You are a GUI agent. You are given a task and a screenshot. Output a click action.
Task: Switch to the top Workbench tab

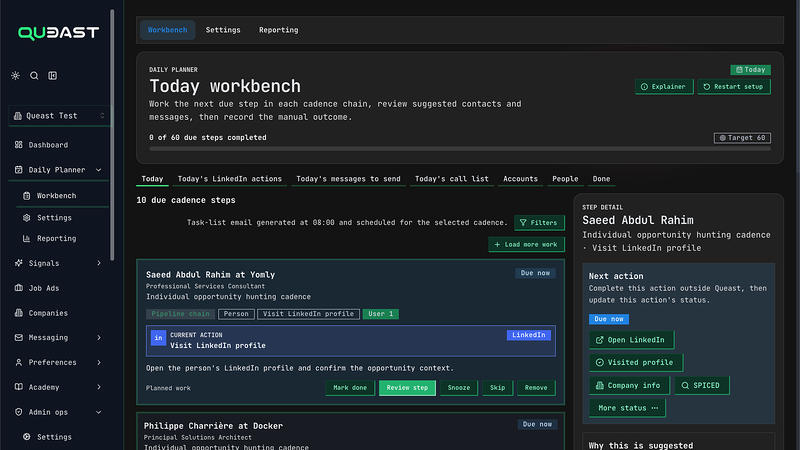(167, 30)
